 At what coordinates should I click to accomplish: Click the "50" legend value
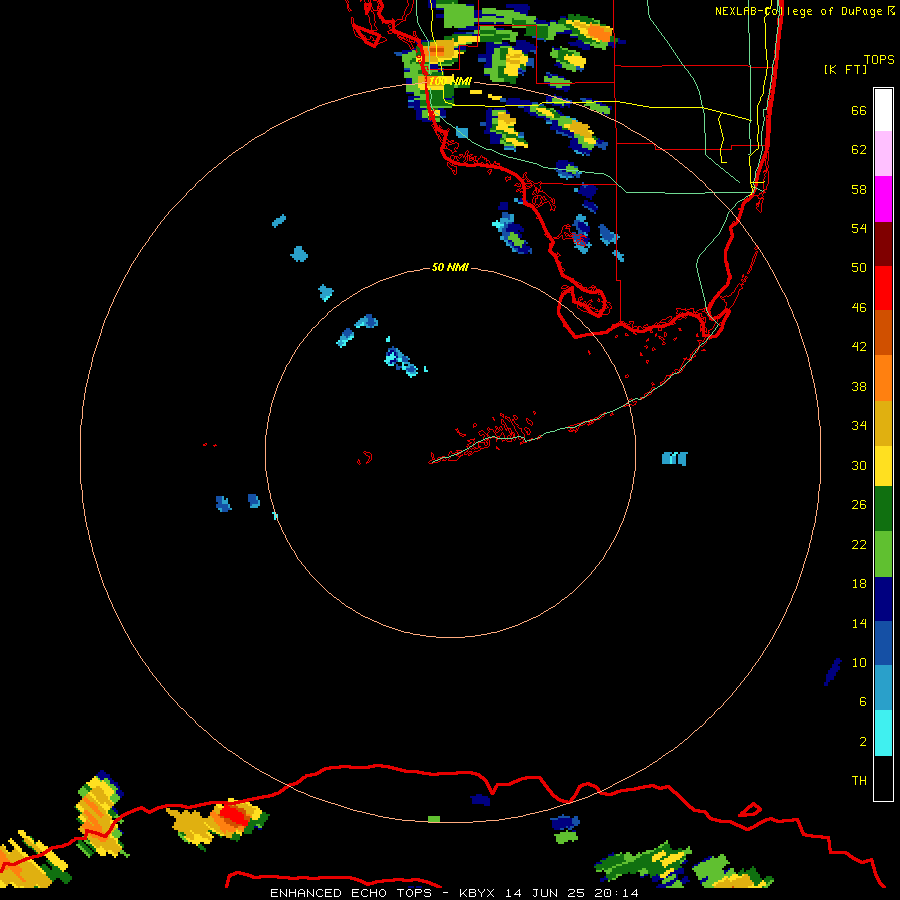859,267
